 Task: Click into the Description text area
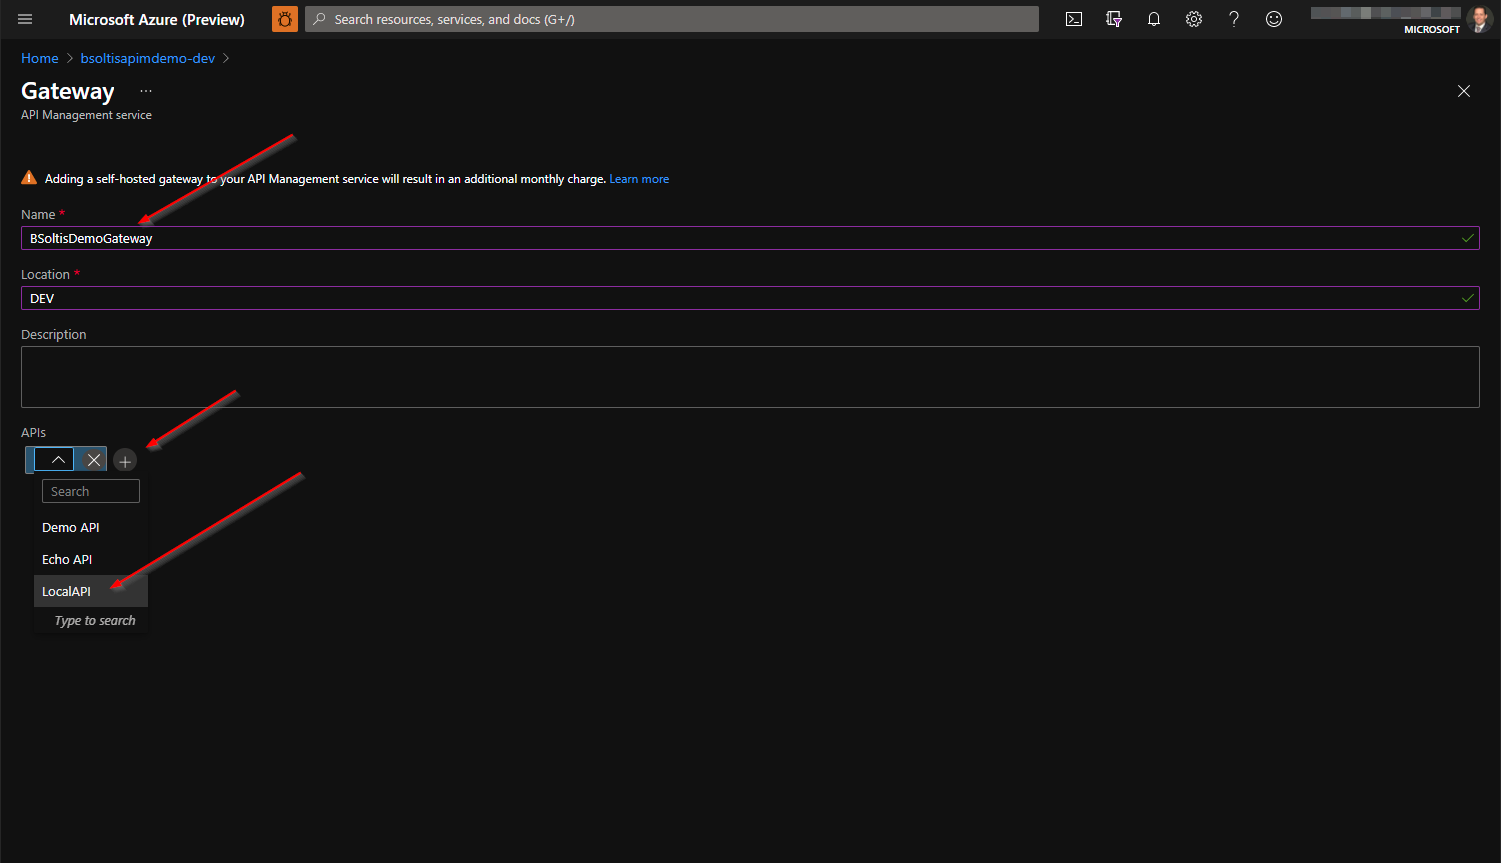point(750,377)
